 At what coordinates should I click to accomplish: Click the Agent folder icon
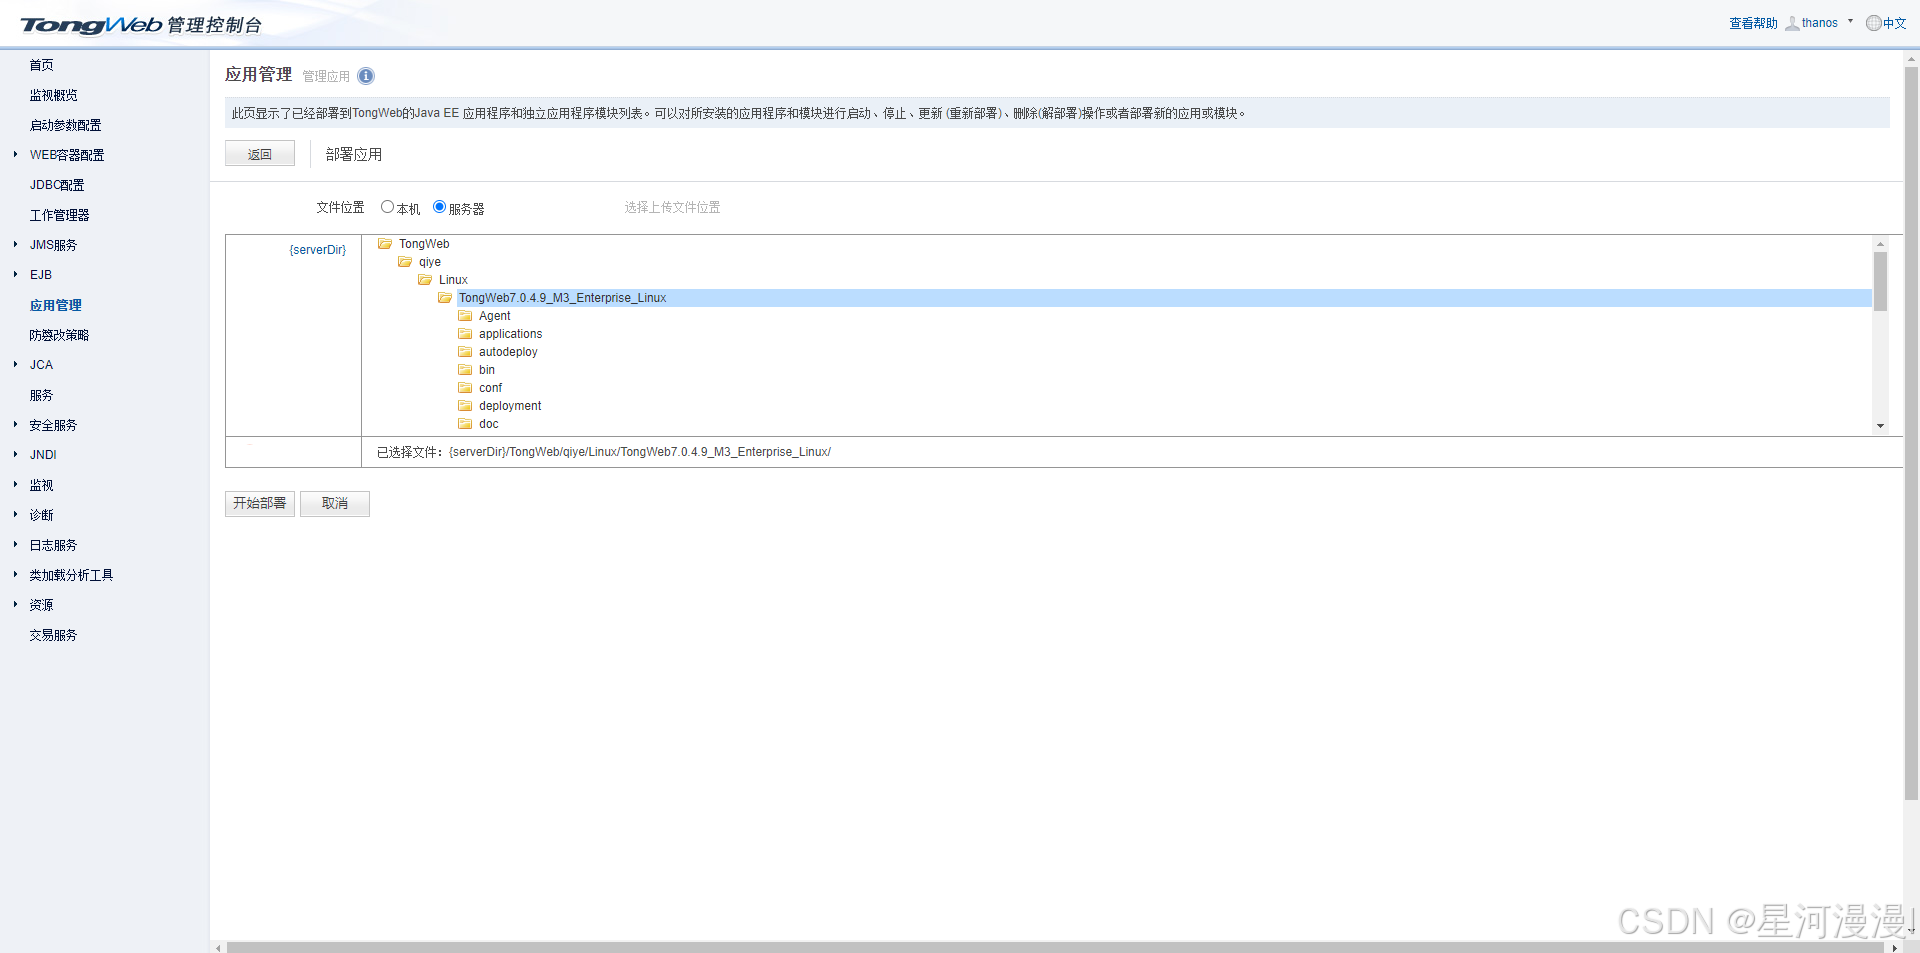[465, 316]
